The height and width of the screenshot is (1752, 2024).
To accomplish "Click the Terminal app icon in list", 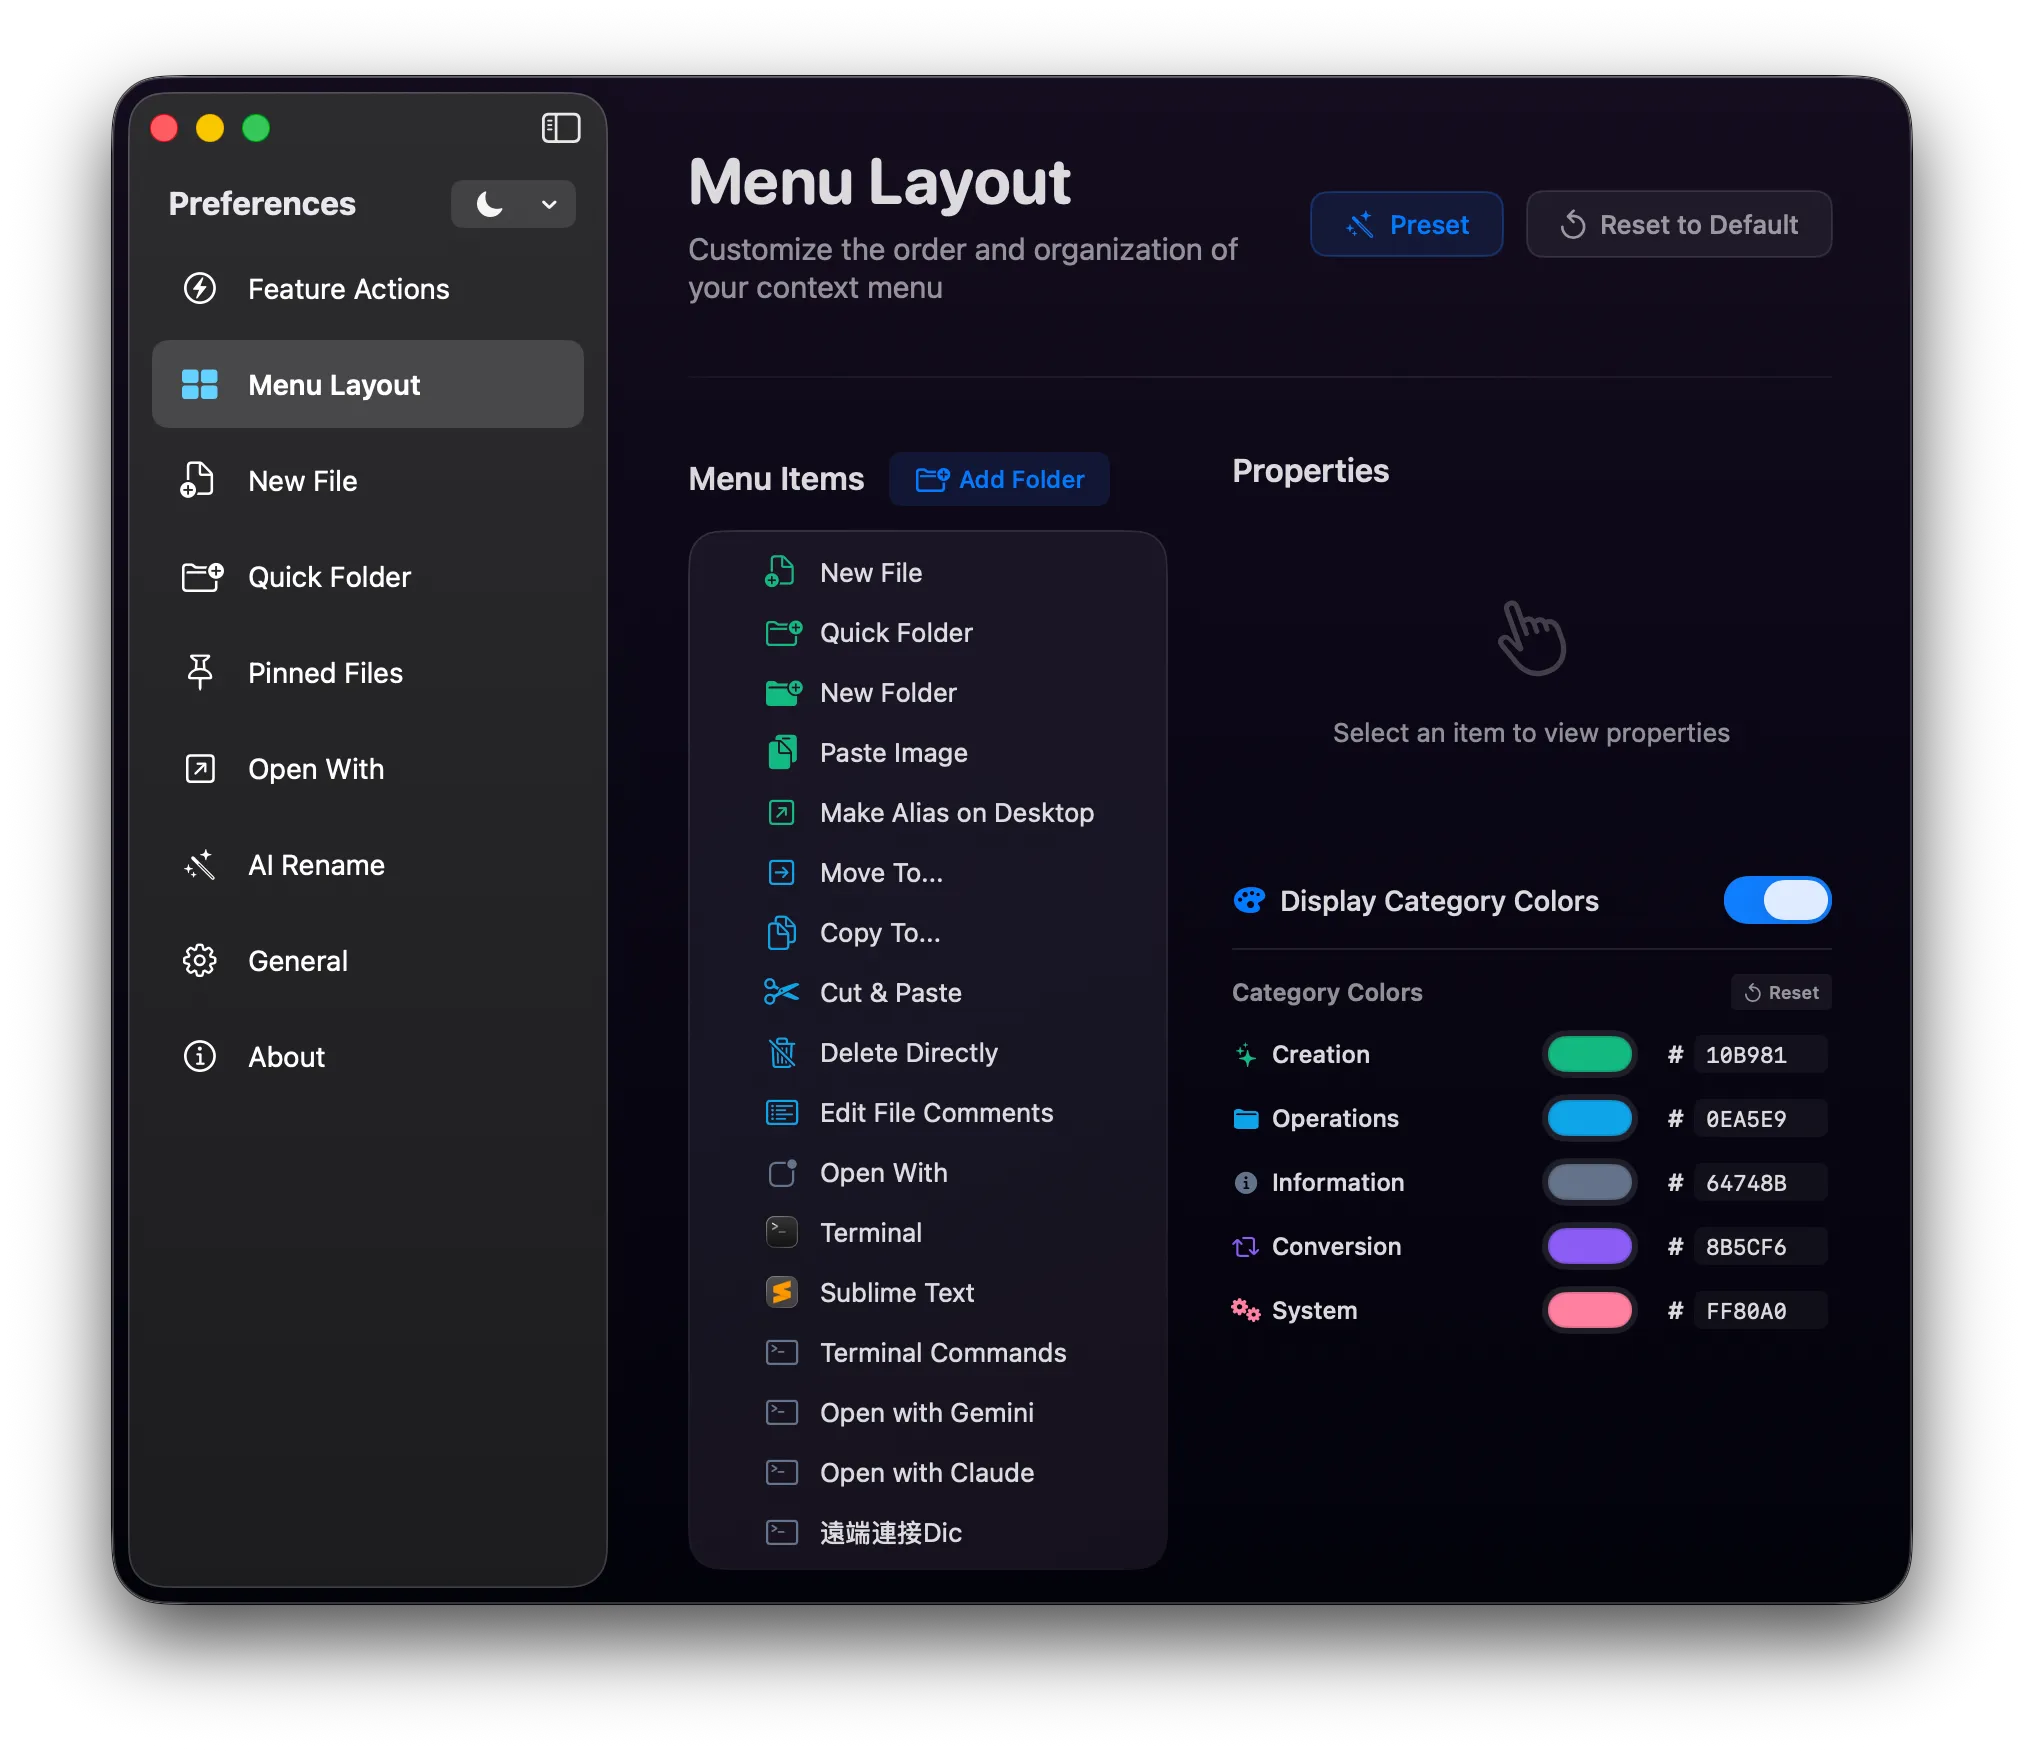I will coord(782,1232).
